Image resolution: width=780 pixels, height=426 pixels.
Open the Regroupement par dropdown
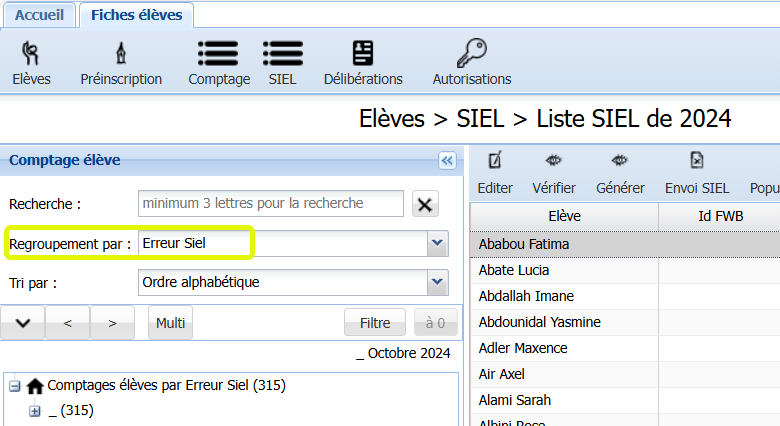click(x=436, y=243)
